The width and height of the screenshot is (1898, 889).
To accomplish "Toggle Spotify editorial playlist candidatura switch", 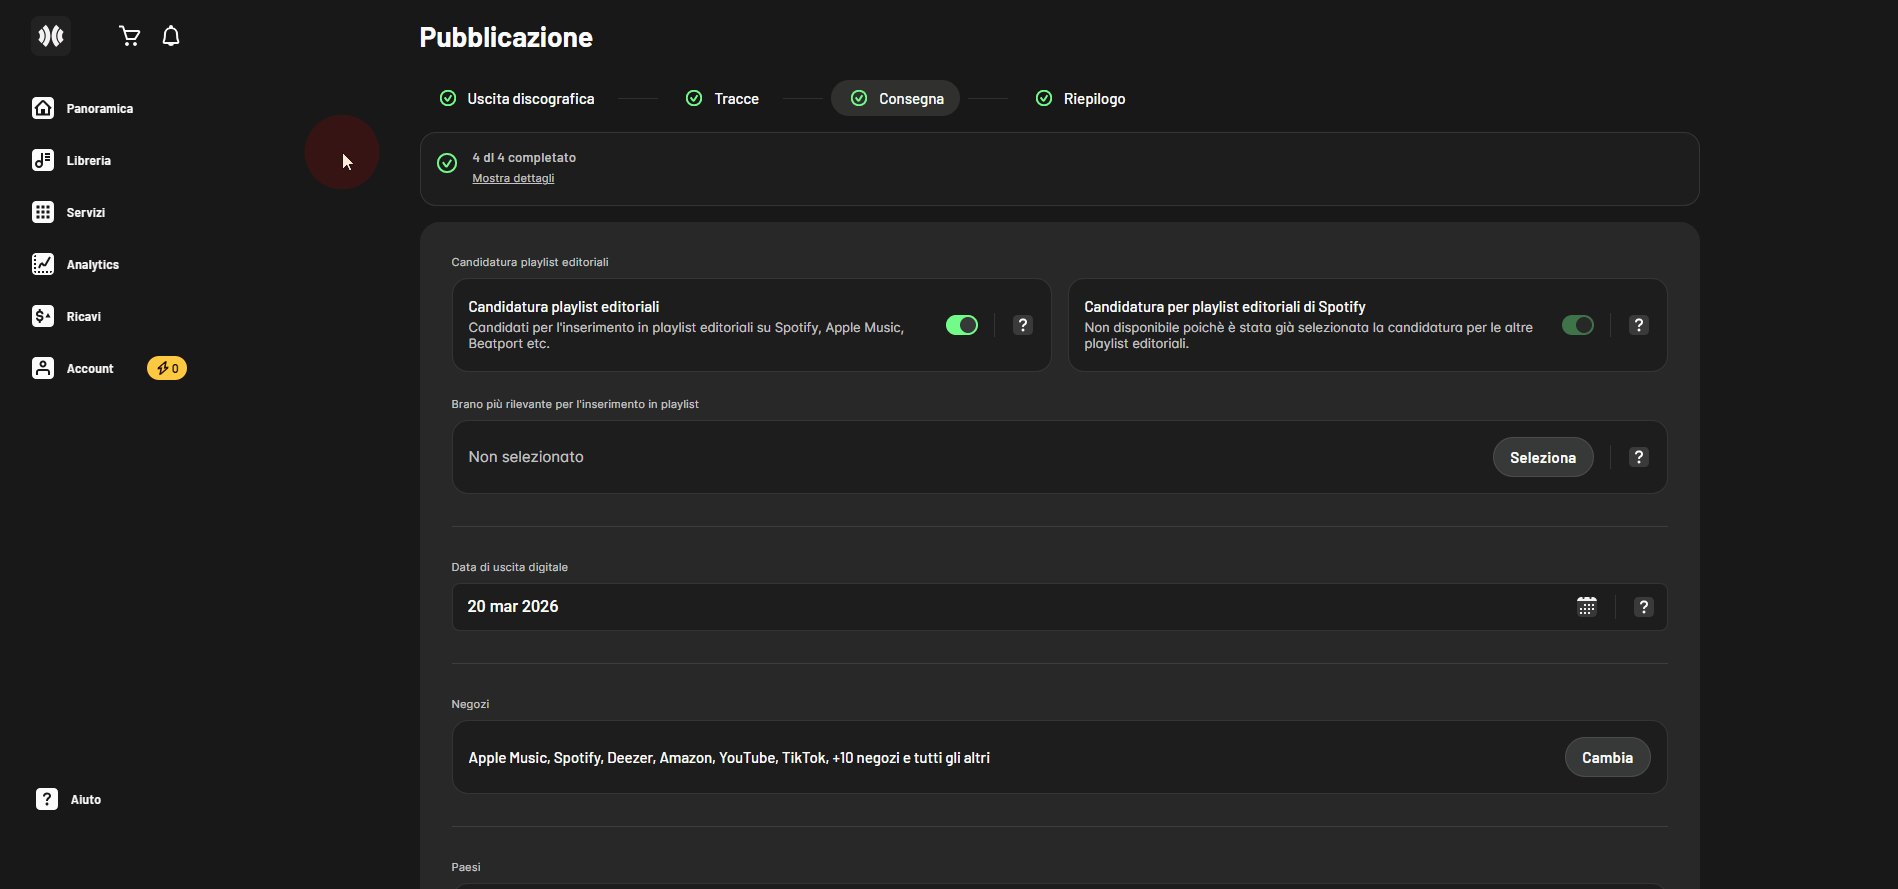I will [1577, 326].
